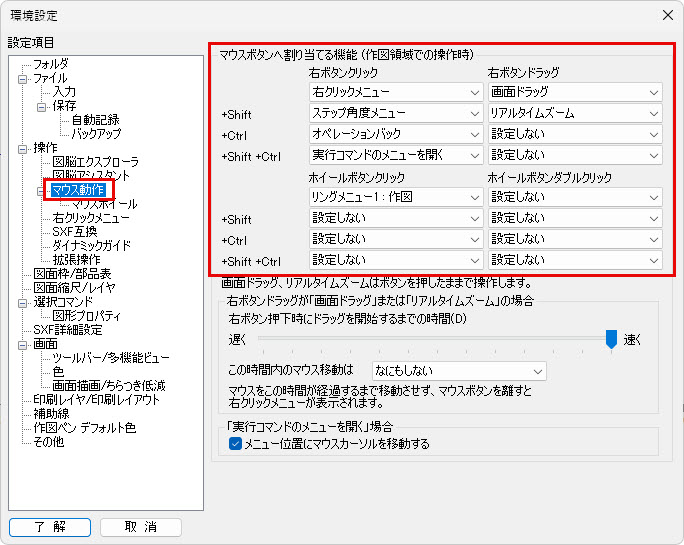Click the 了解 button

point(49,527)
